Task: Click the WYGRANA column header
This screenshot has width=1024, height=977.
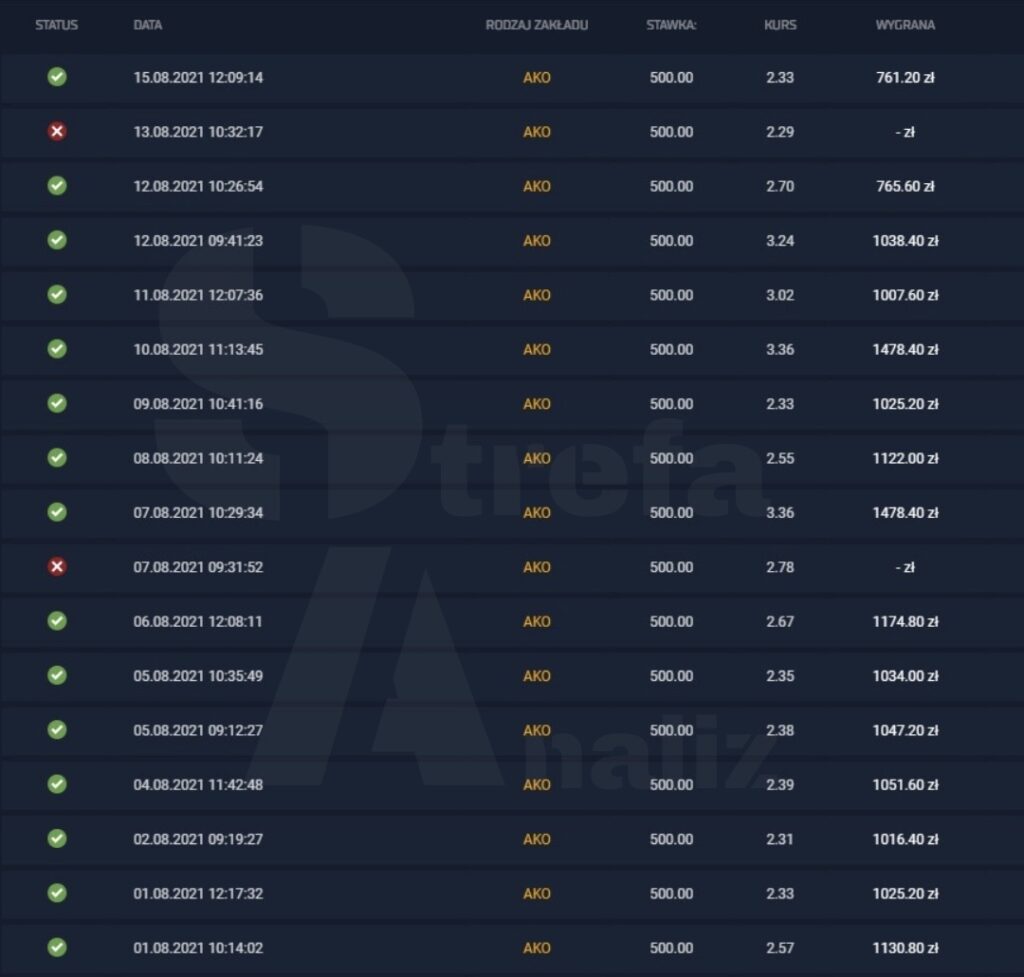Action: point(905,25)
